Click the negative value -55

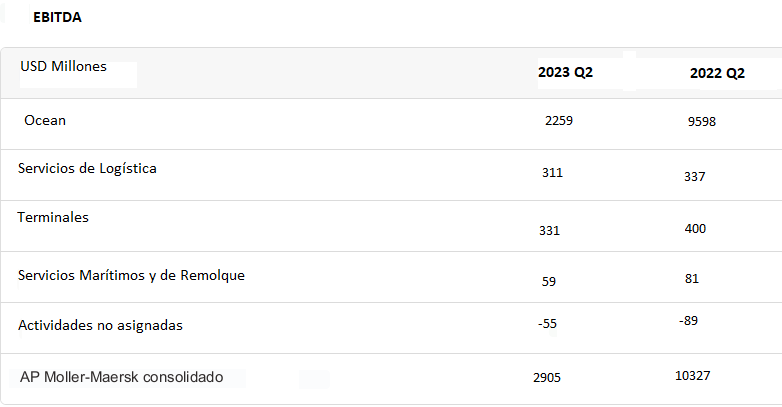click(x=547, y=323)
